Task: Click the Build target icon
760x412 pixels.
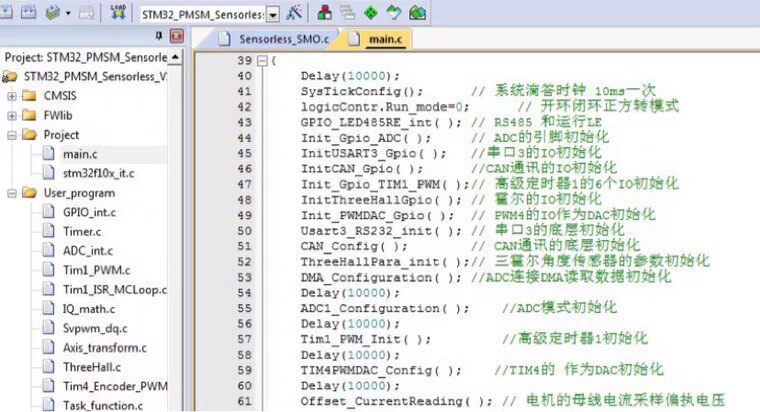Action: coord(5,12)
